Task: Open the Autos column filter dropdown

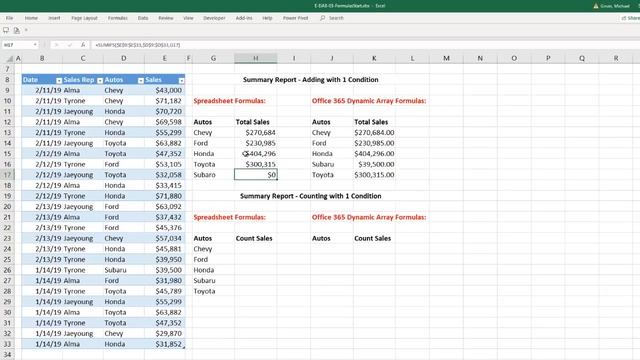Action: tap(140, 80)
